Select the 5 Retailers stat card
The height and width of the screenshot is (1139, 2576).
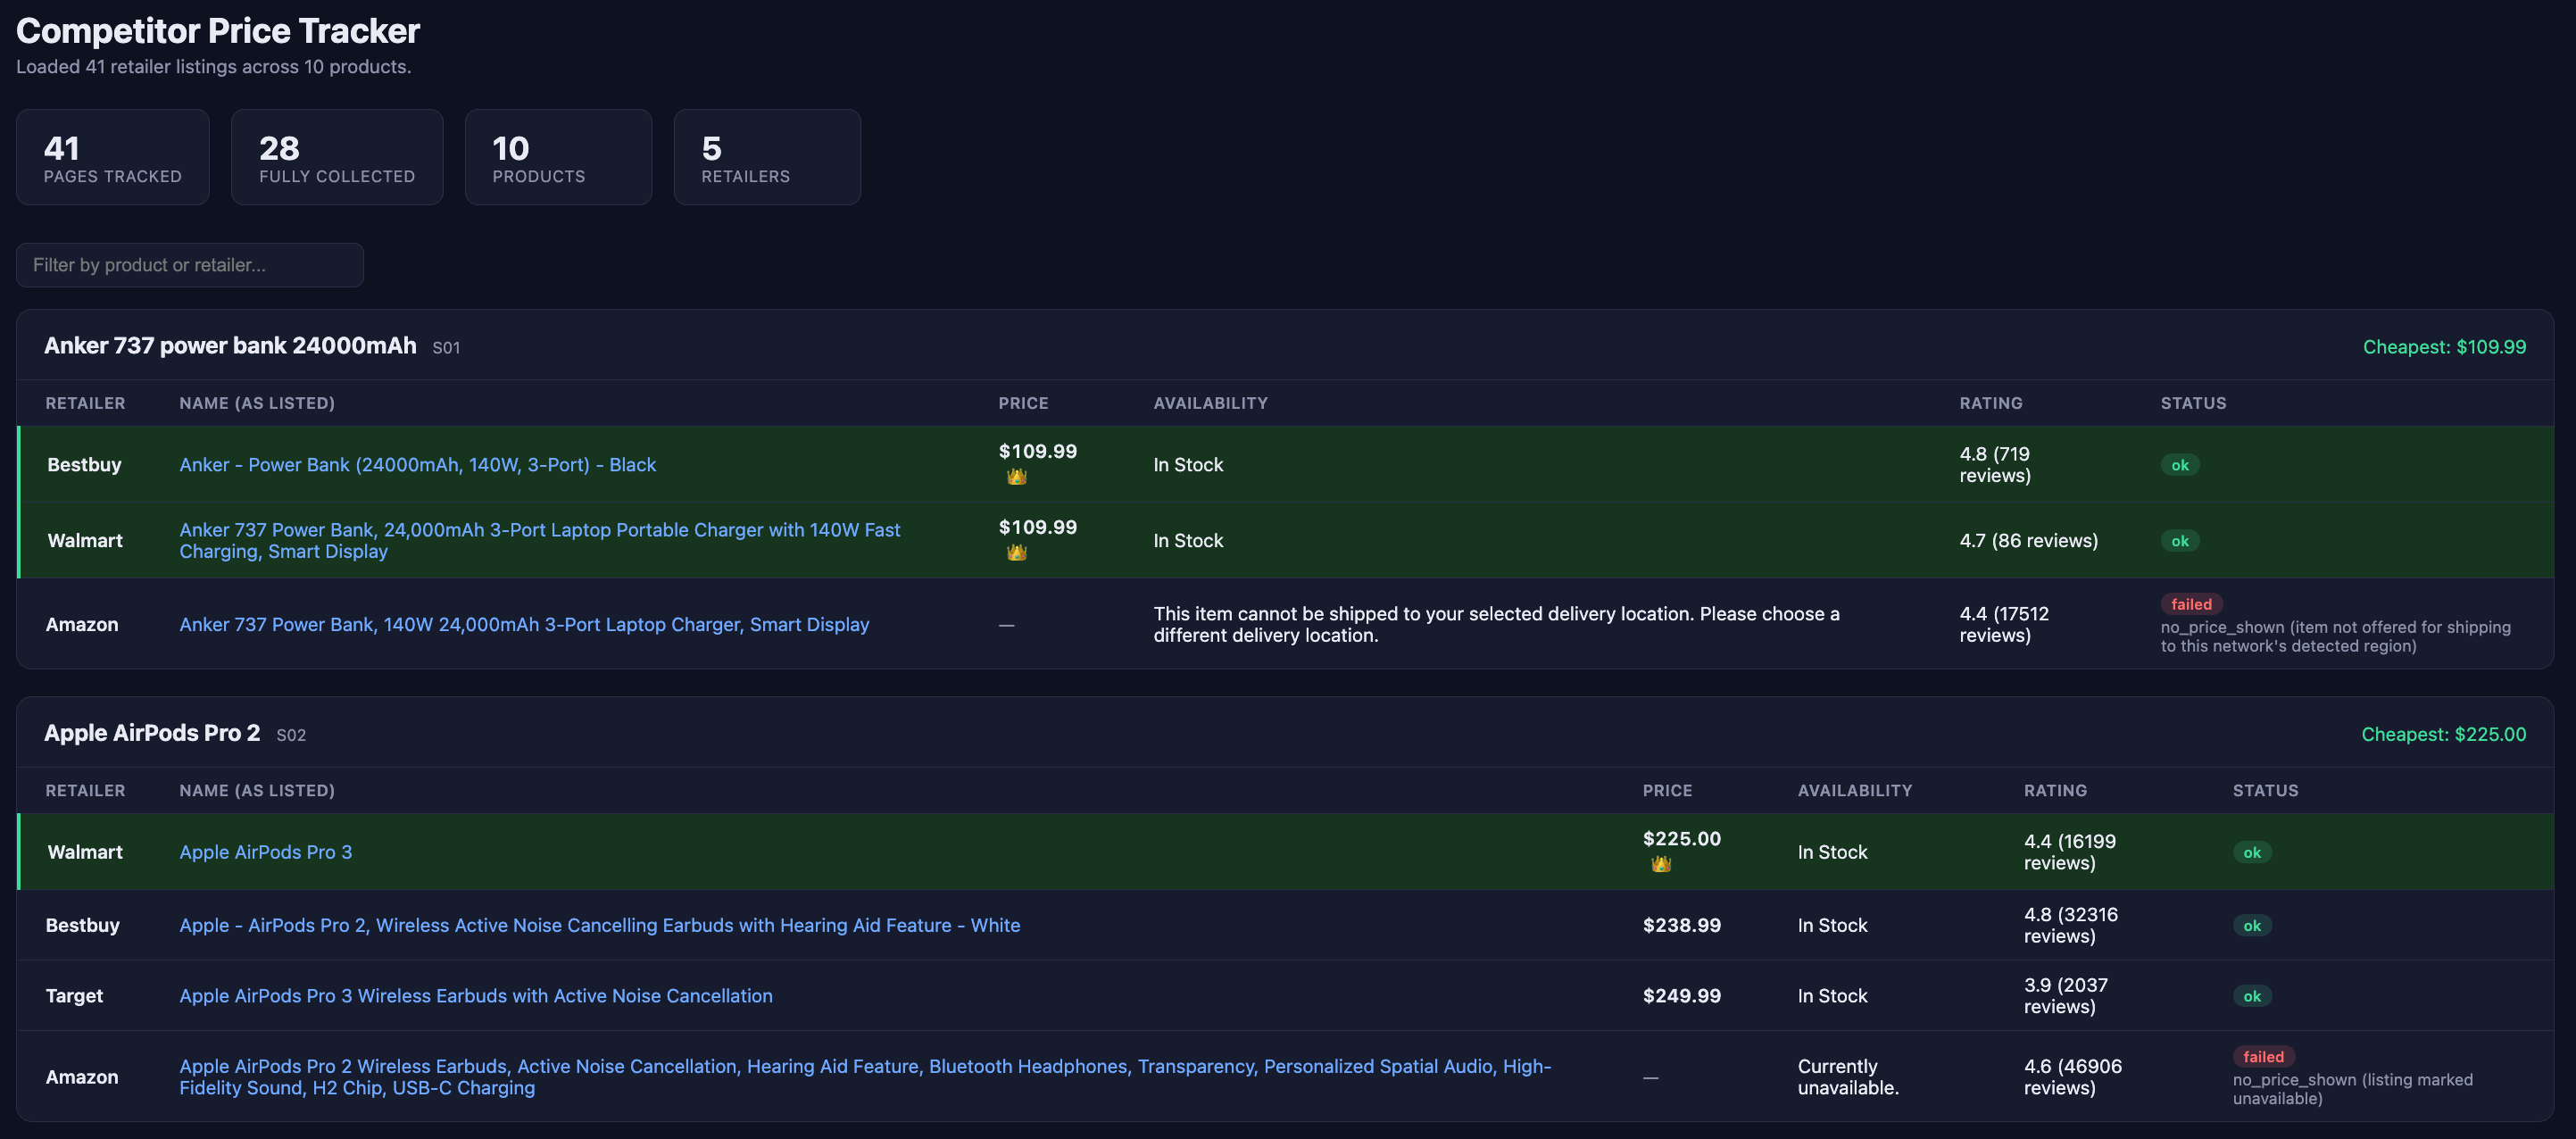767,157
